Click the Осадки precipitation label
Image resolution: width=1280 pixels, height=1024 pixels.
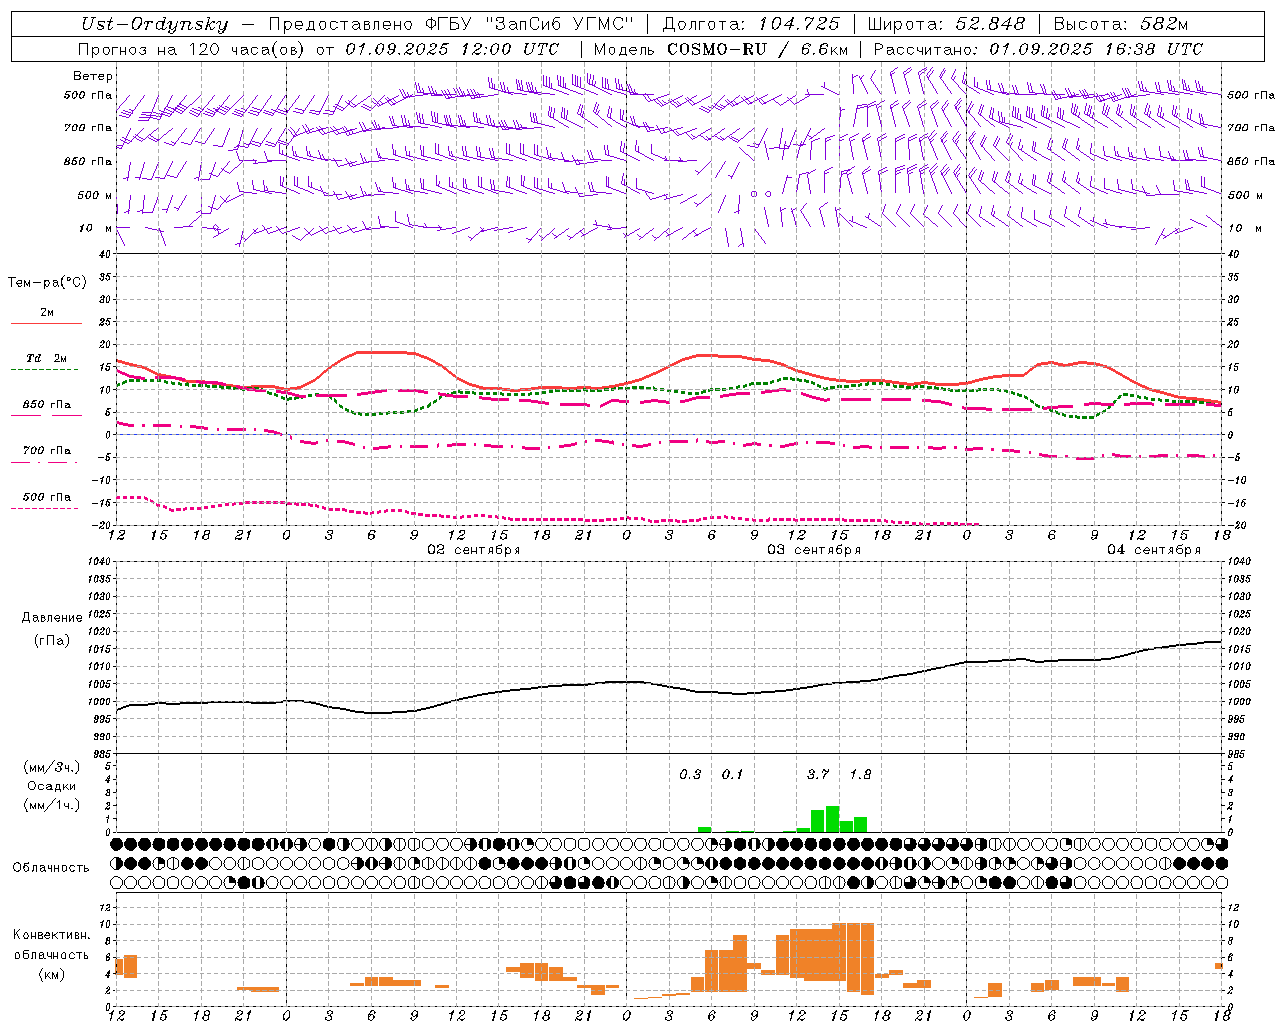click(51, 786)
